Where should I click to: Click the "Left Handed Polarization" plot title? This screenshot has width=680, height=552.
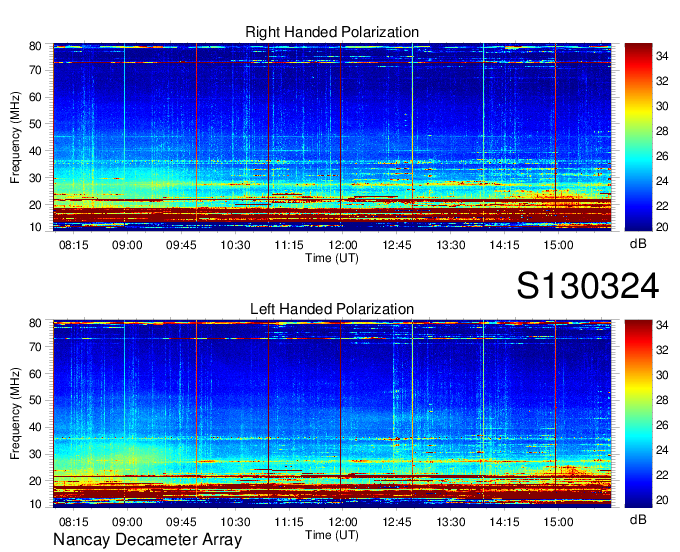click(332, 309)
